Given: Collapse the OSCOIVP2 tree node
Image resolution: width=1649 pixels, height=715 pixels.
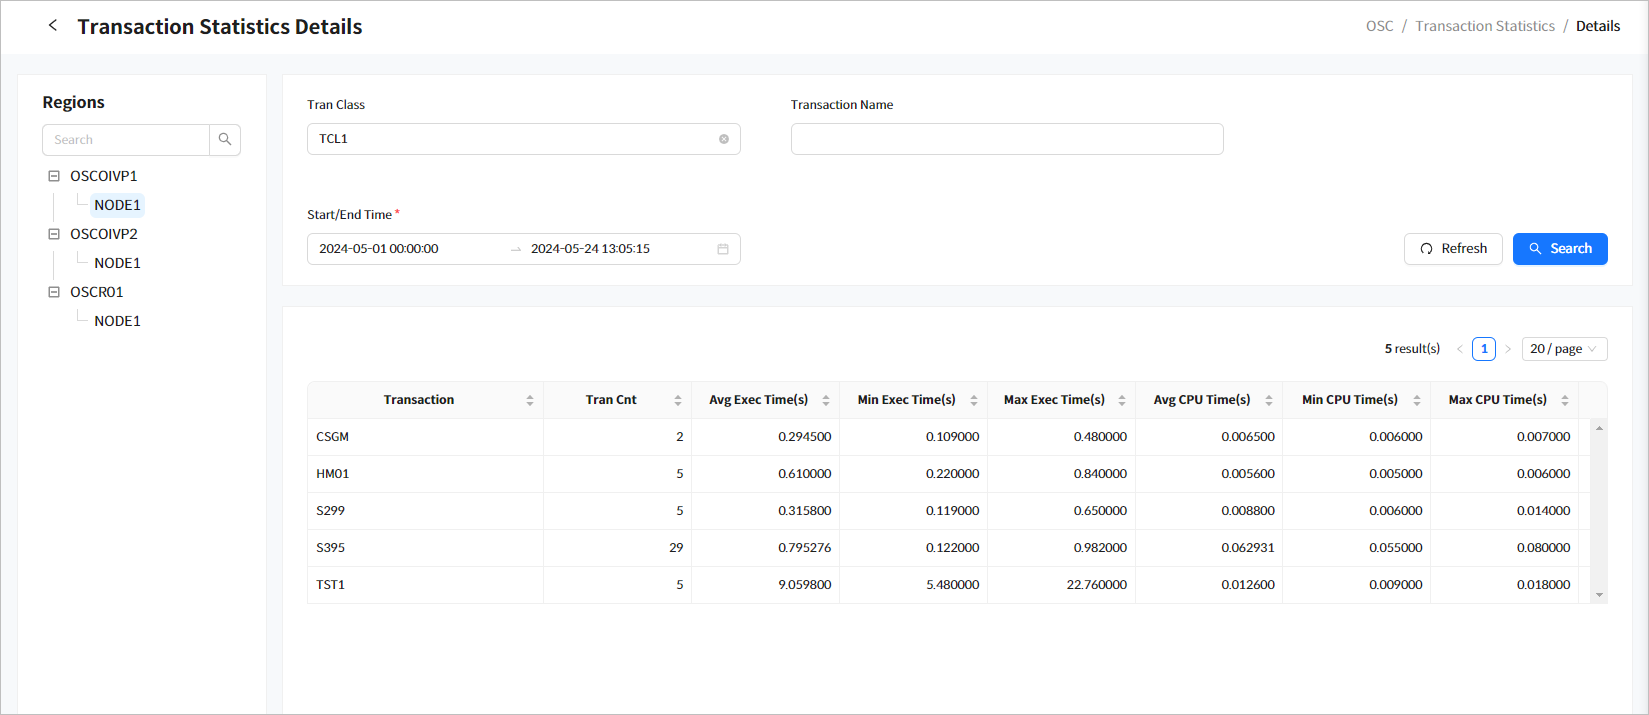Looking at the screenshot, I should [54, 234].
